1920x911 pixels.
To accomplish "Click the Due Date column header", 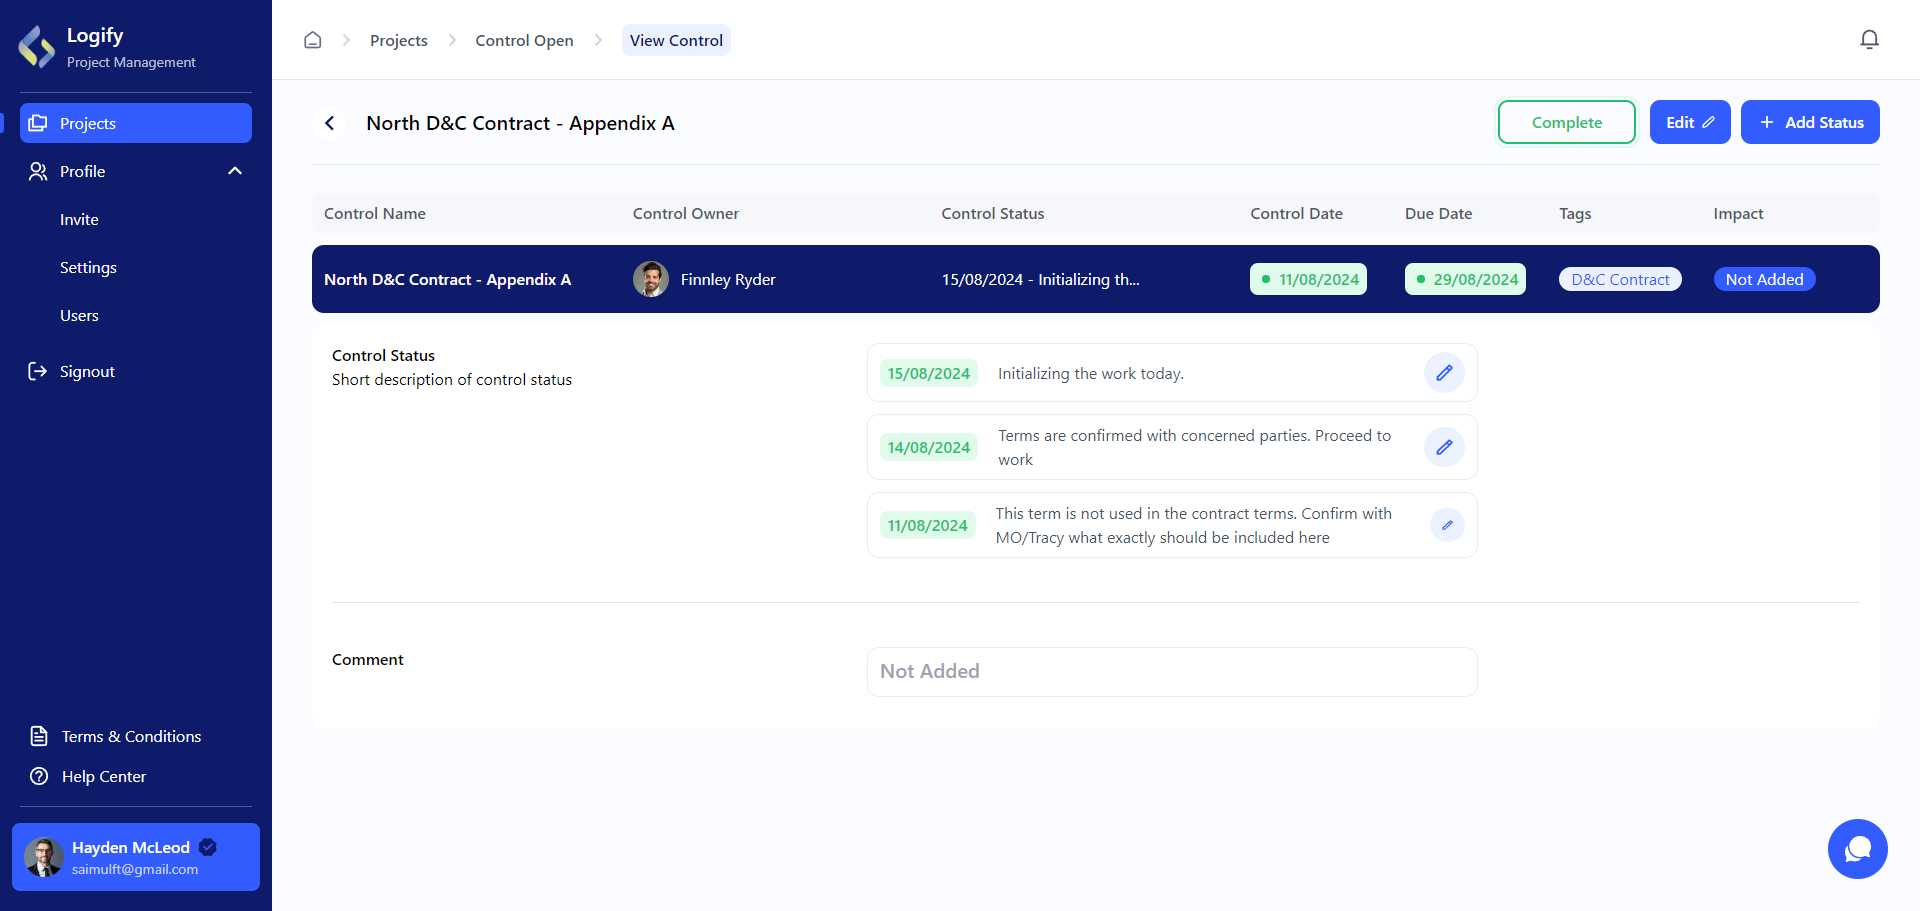I will 1438,213.
